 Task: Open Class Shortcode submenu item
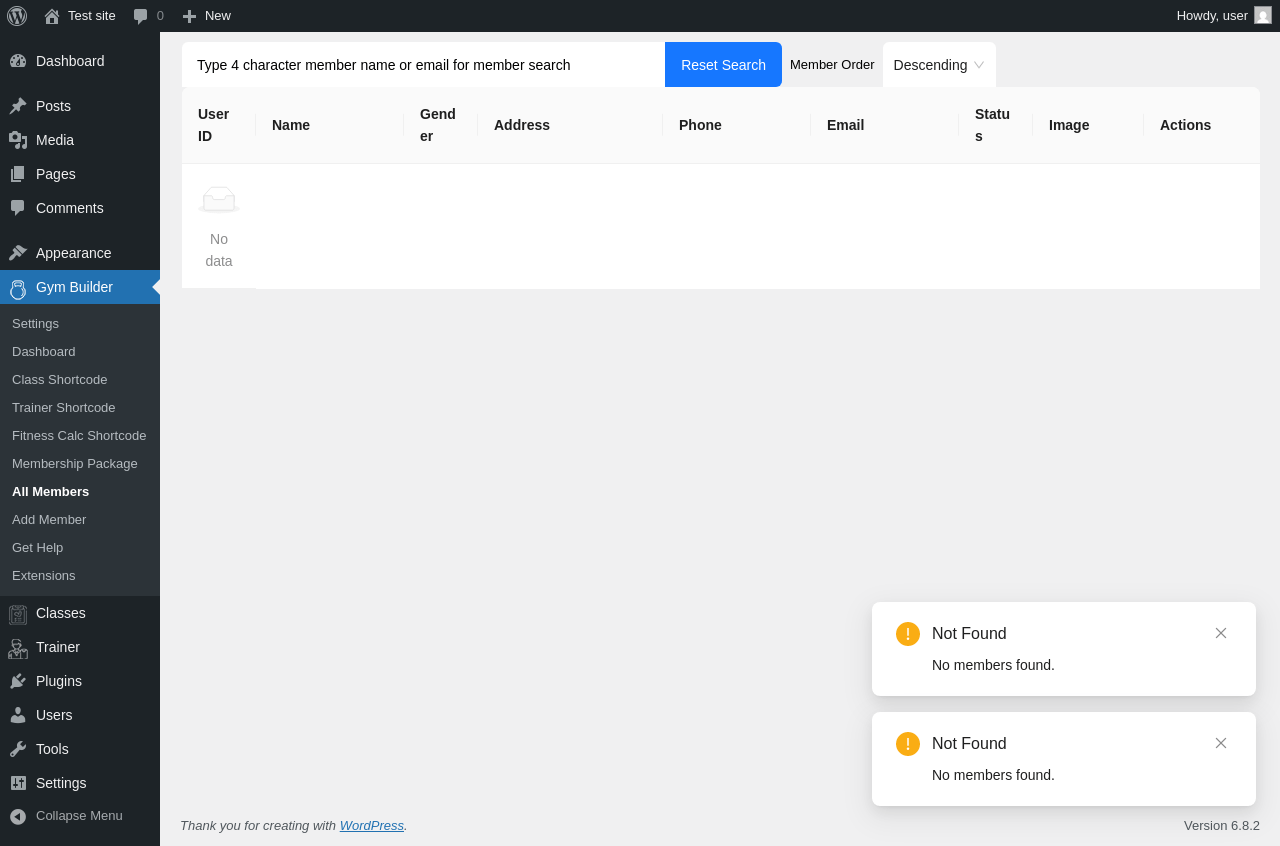point(80,380)
